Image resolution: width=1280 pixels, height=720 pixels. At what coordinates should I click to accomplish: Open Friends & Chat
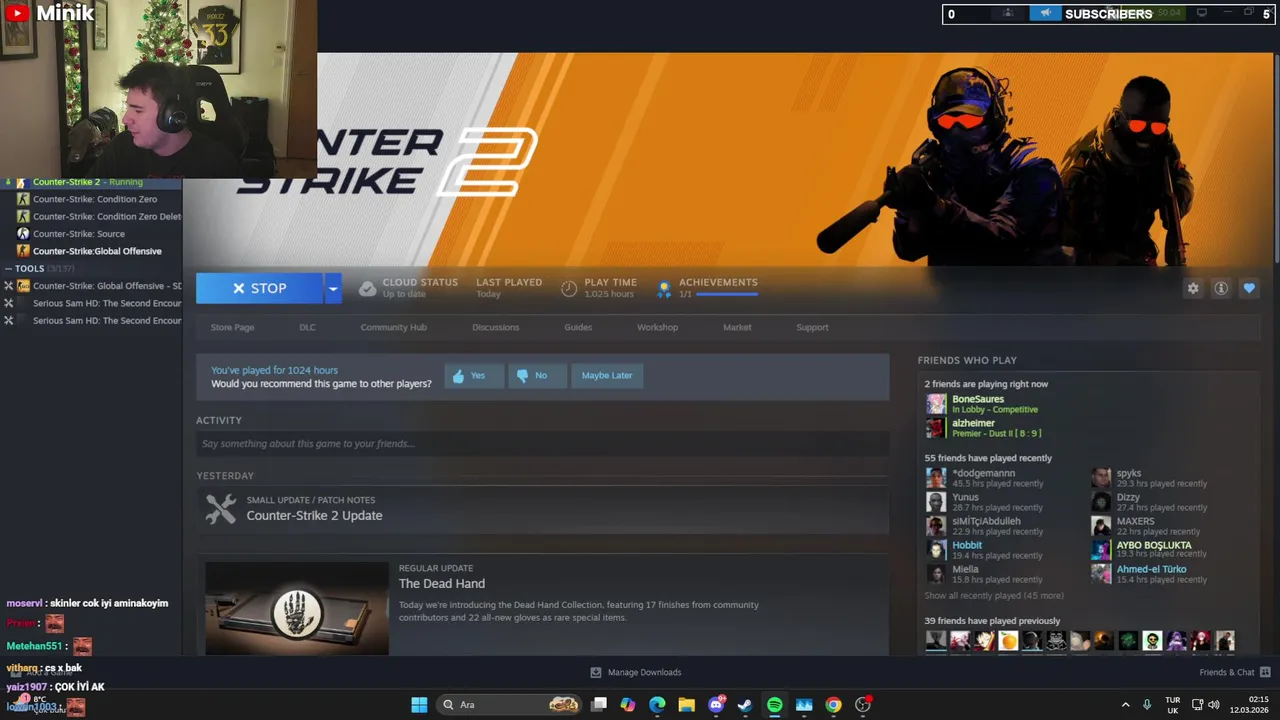[1235, 672]
